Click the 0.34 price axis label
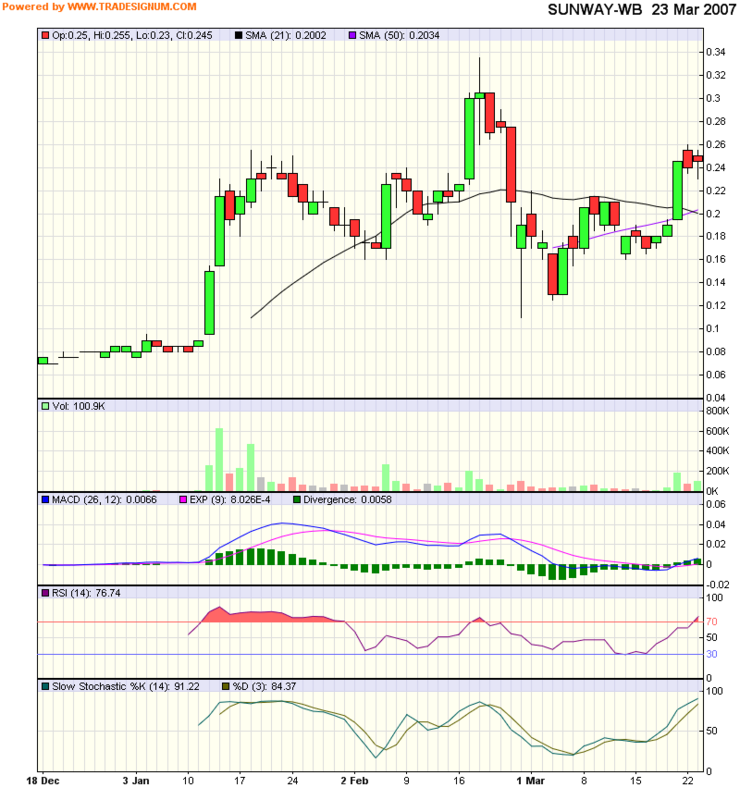Image resolution: width=740 pixels, height=800 pixels. (x=716, y=52)
